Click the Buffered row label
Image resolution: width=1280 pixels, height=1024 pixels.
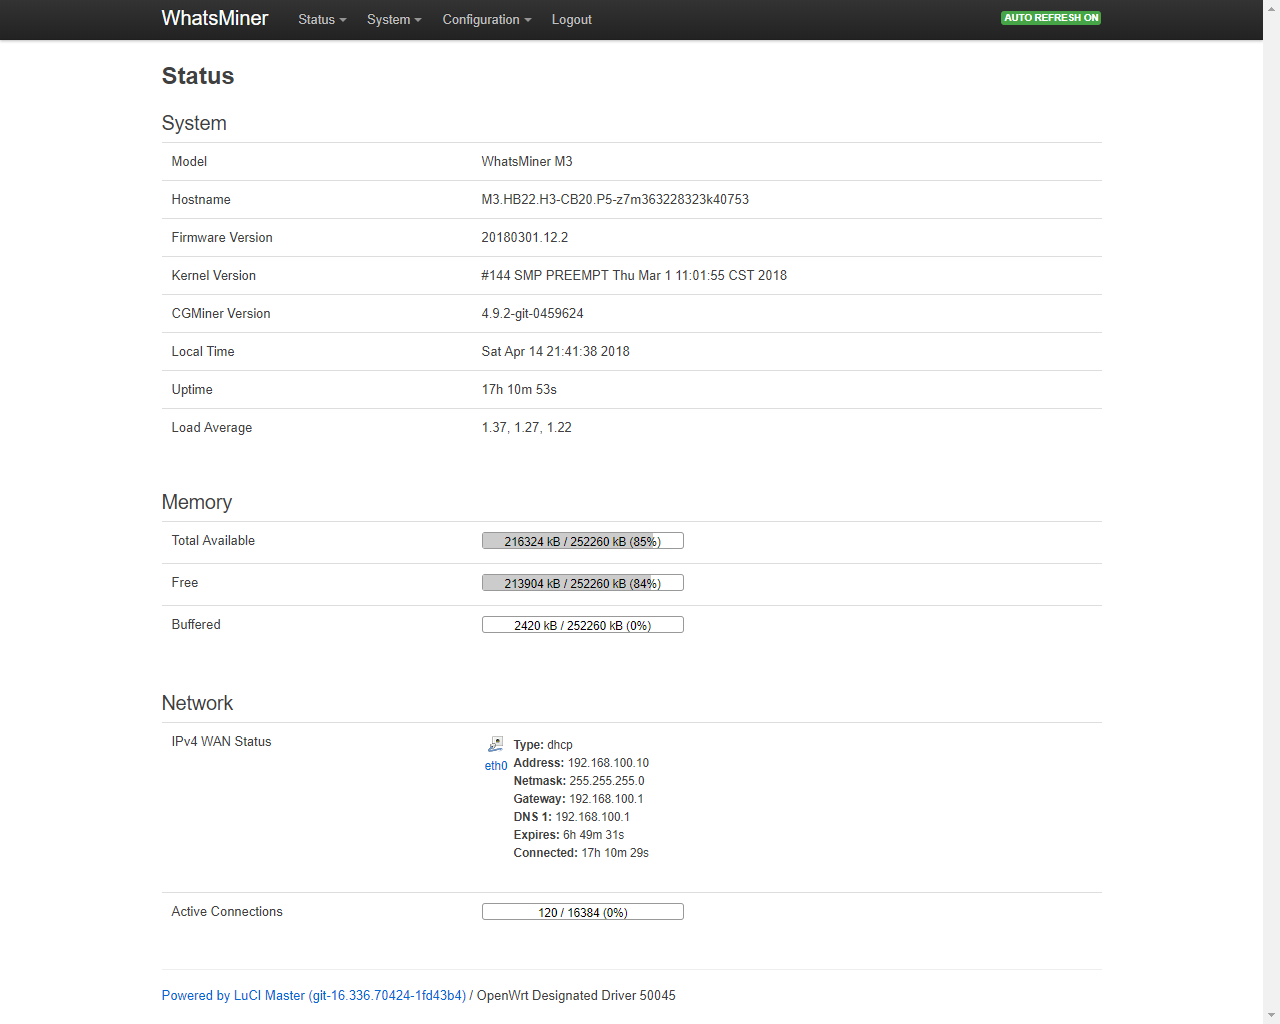click(196, 624)
